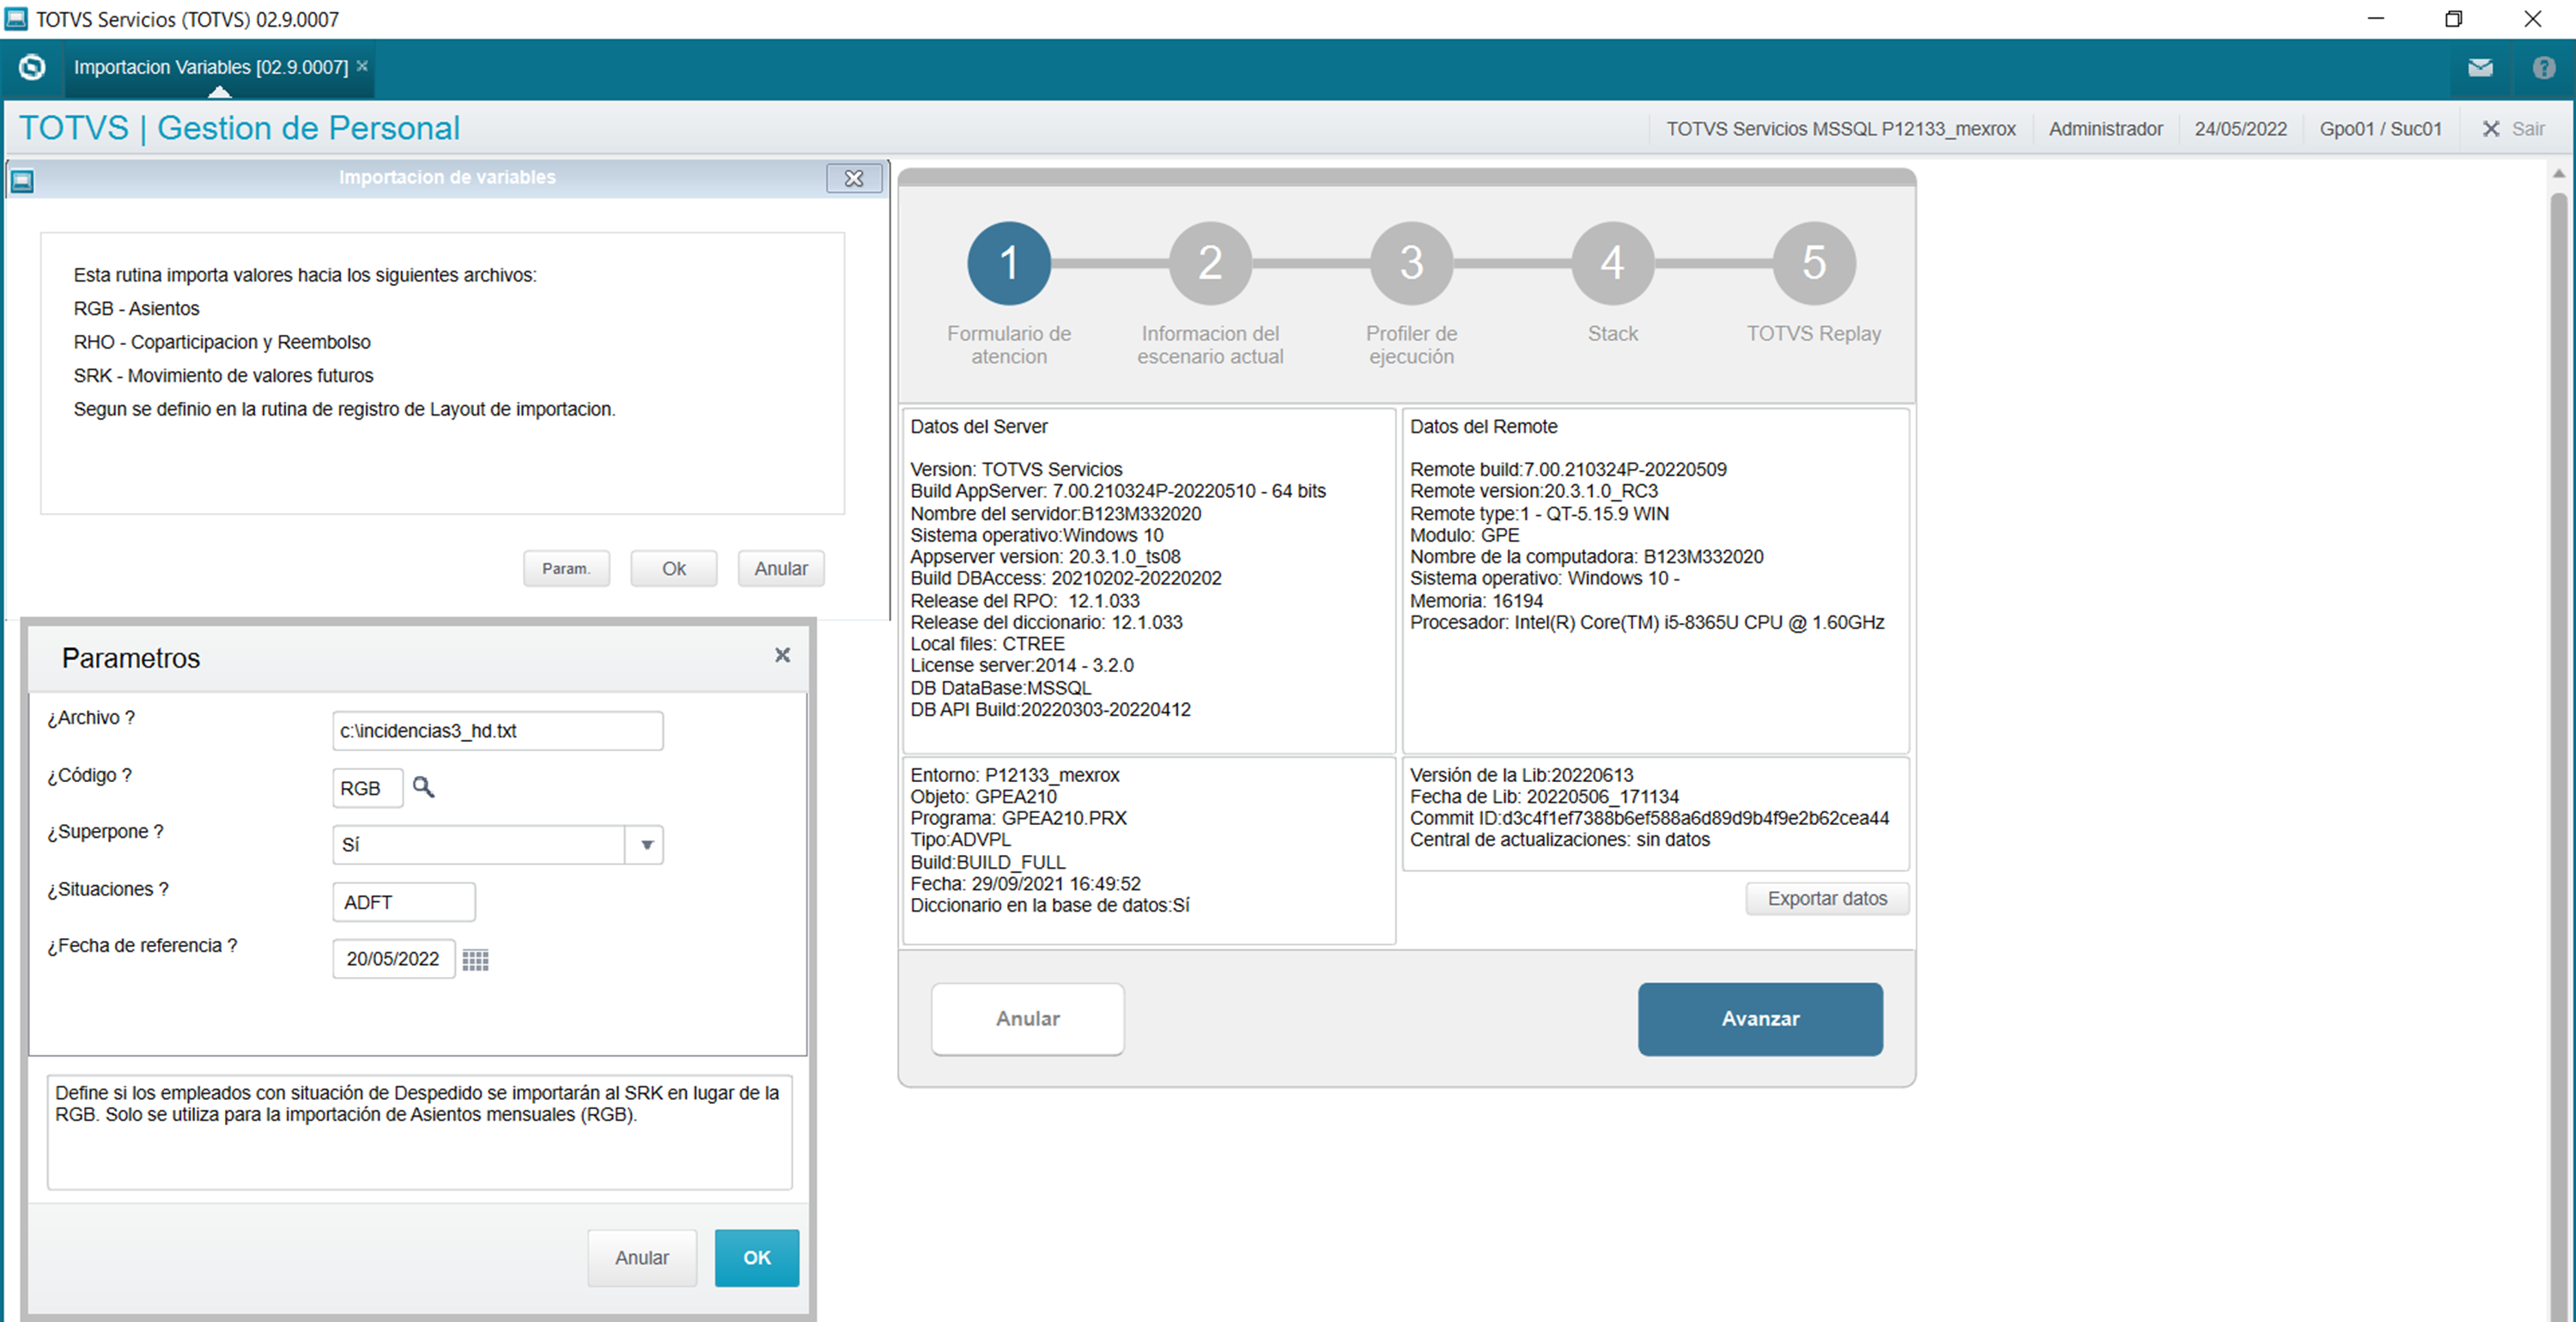2576x1322 pixels.
Task: Click Anular in Parametros dialog
Action: click(642, 1258)
